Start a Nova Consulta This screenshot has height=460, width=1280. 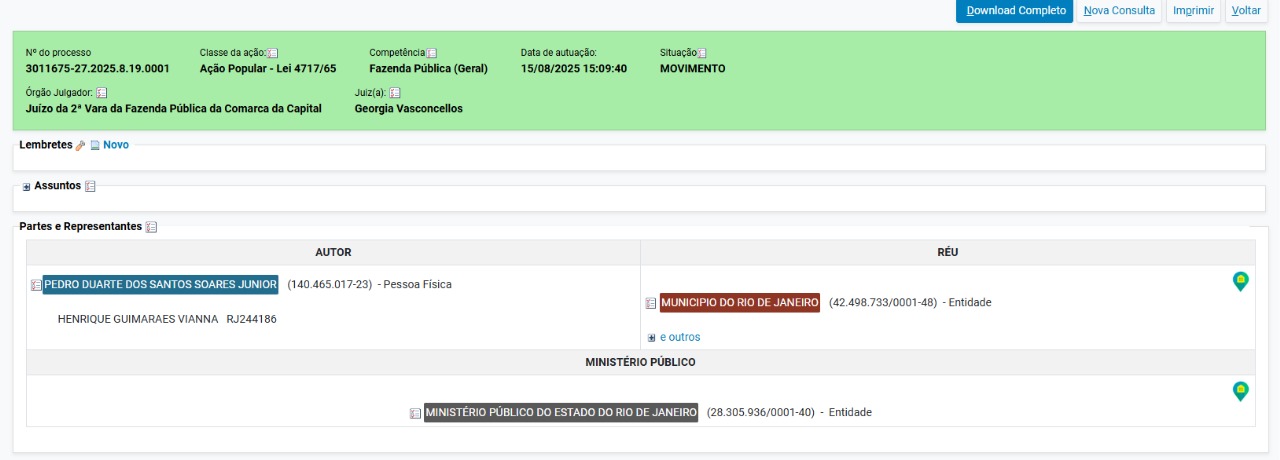(x=1119, y=11)
